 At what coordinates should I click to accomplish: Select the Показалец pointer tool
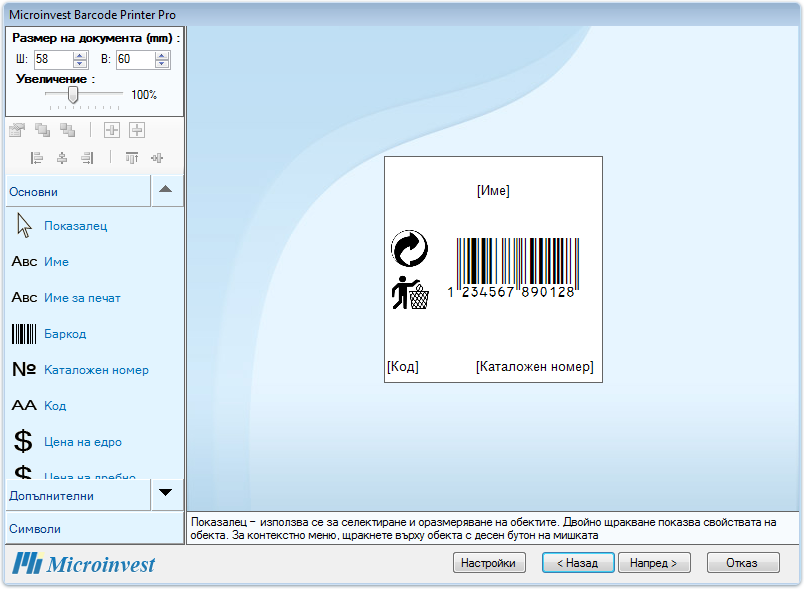point(24,226)
